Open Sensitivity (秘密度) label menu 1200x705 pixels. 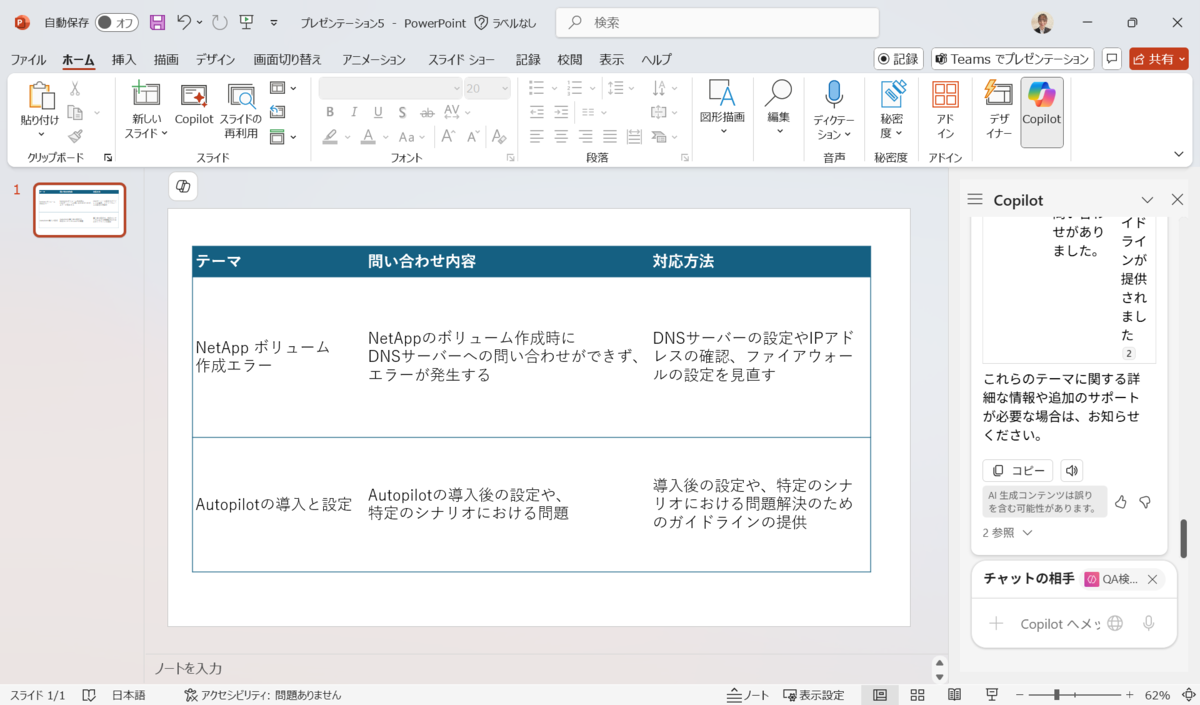pos(891,111)
